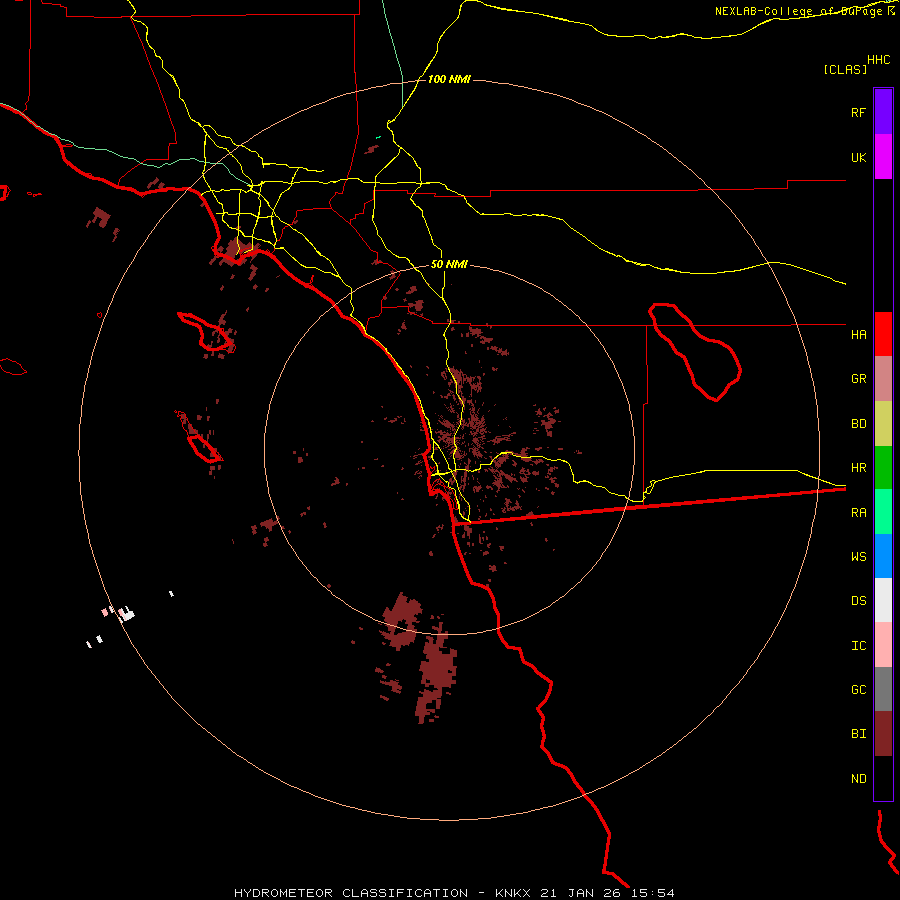Click the white DS legend swatch
The height and width of the screenshot is (900, 900).
pyautogui.click(x=883, y=600)
